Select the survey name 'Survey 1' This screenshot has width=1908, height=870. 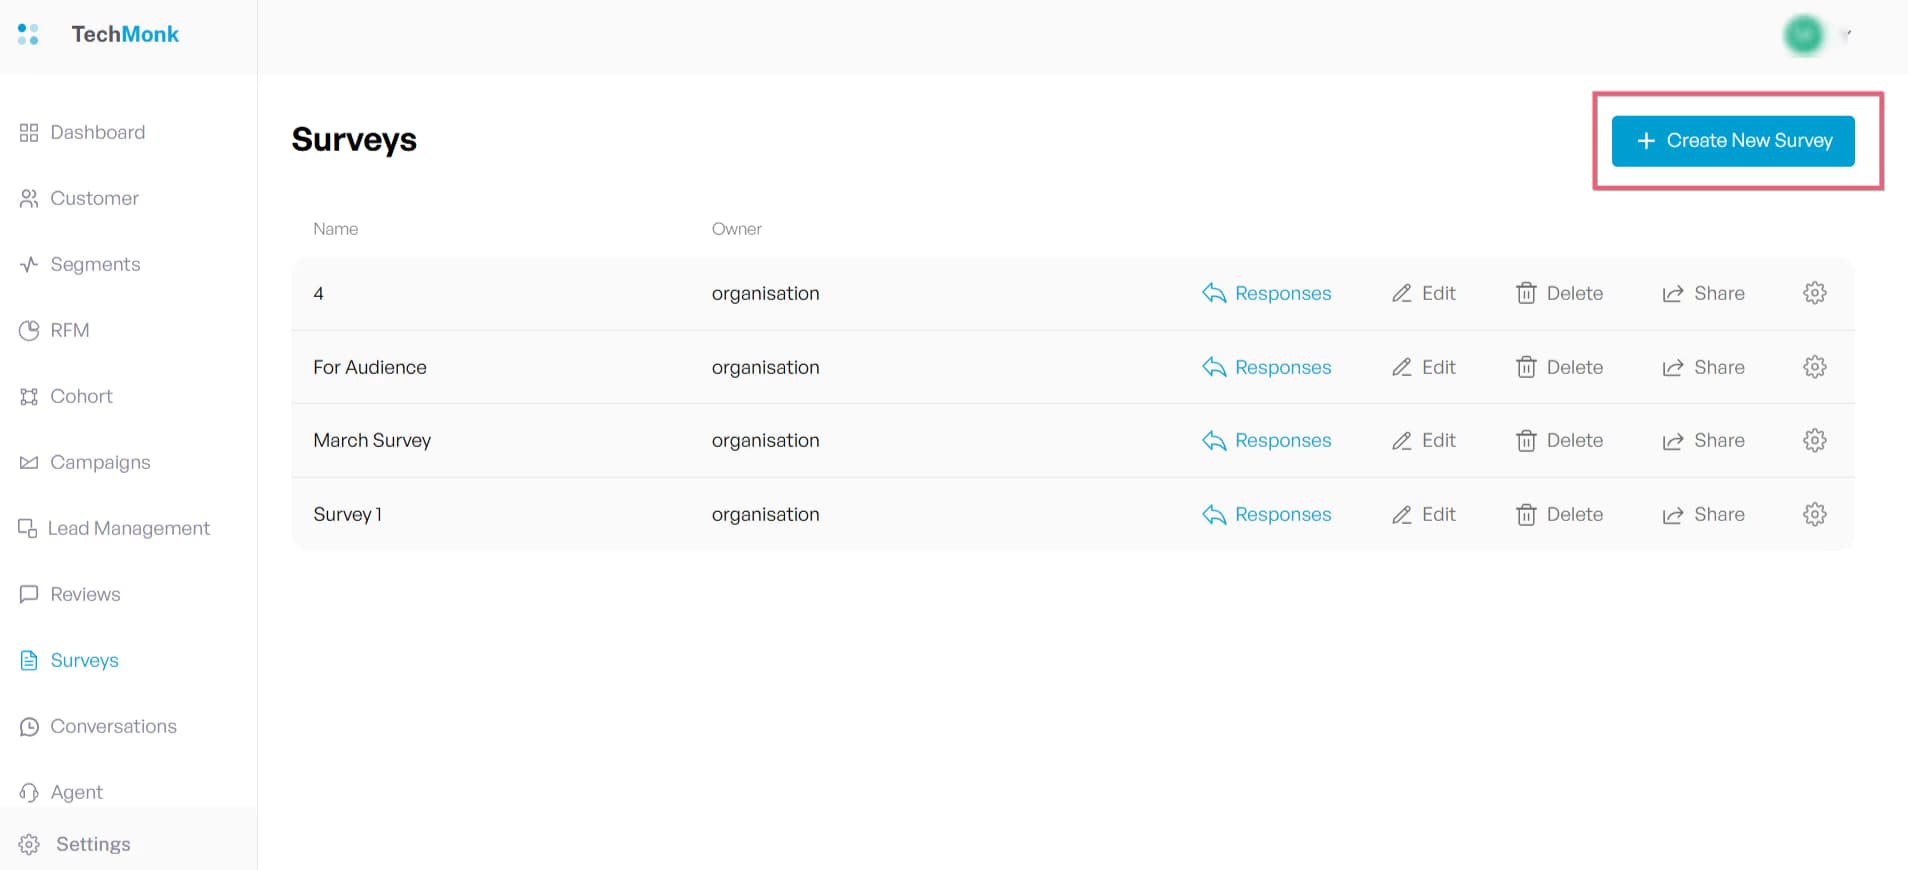(348, 514)
